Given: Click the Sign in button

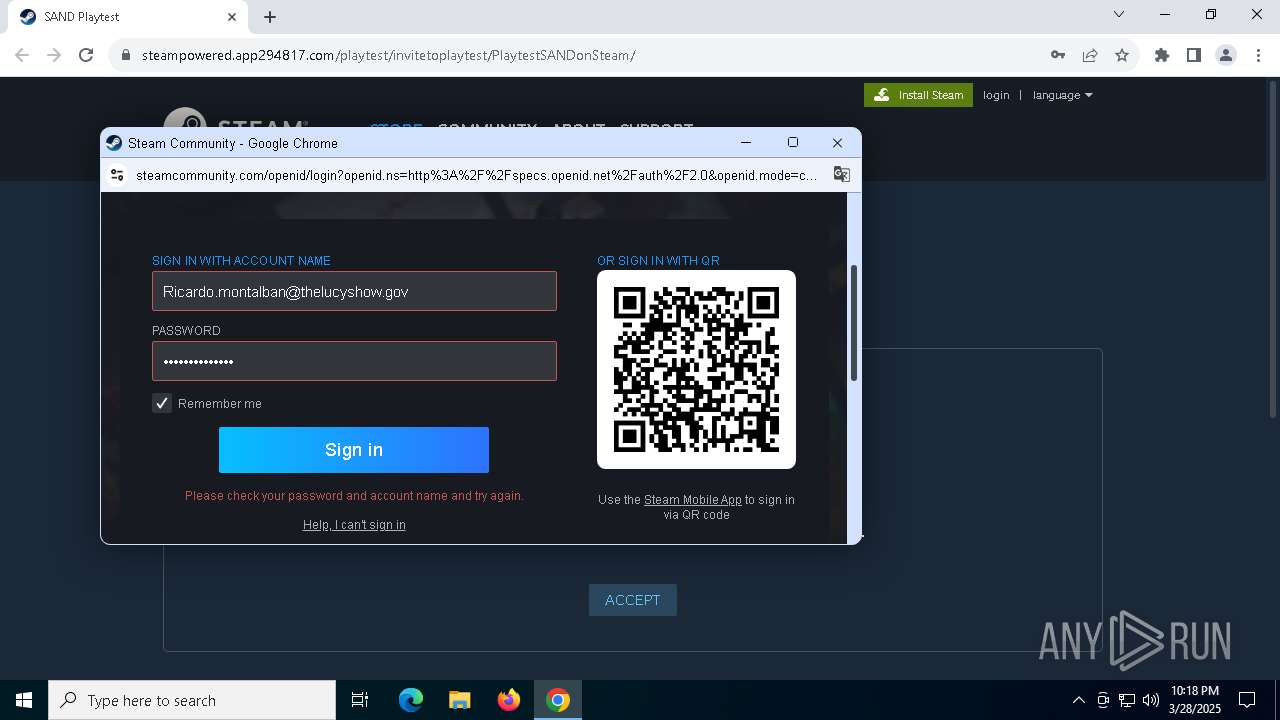Looking at the screenshot, I should coord(354,450).
